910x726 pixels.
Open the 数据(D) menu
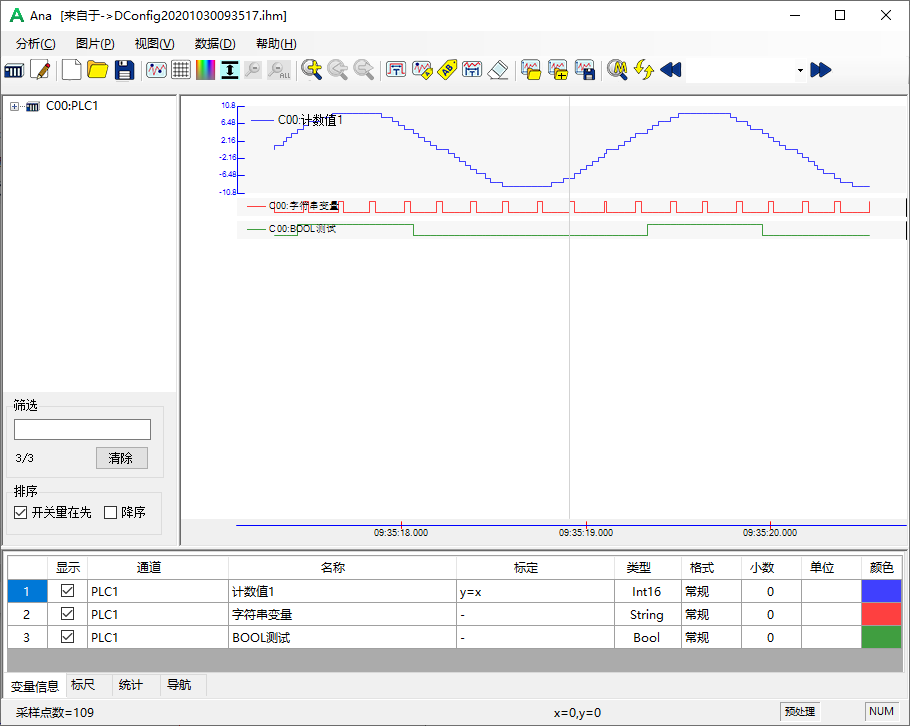pos(213,43)
